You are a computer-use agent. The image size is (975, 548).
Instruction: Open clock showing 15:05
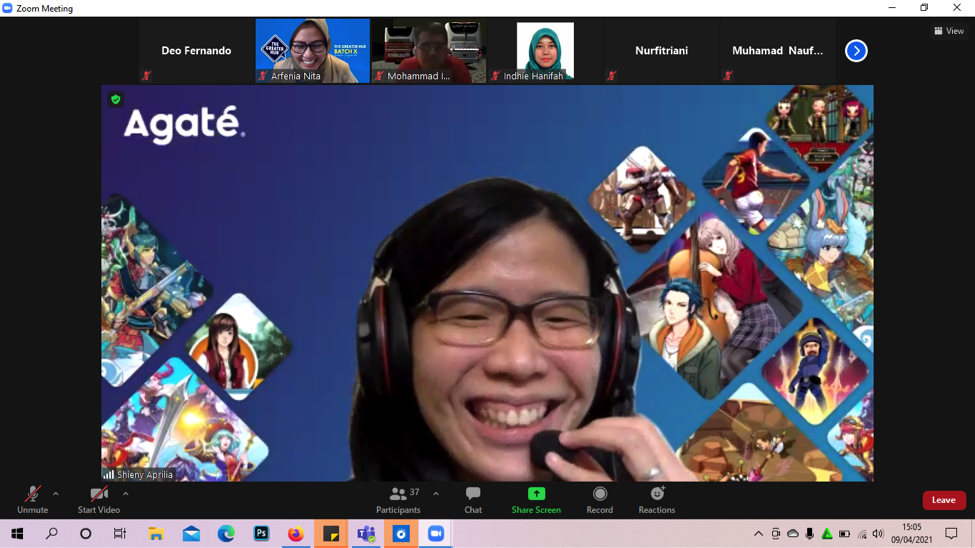(x=912, y=534)
